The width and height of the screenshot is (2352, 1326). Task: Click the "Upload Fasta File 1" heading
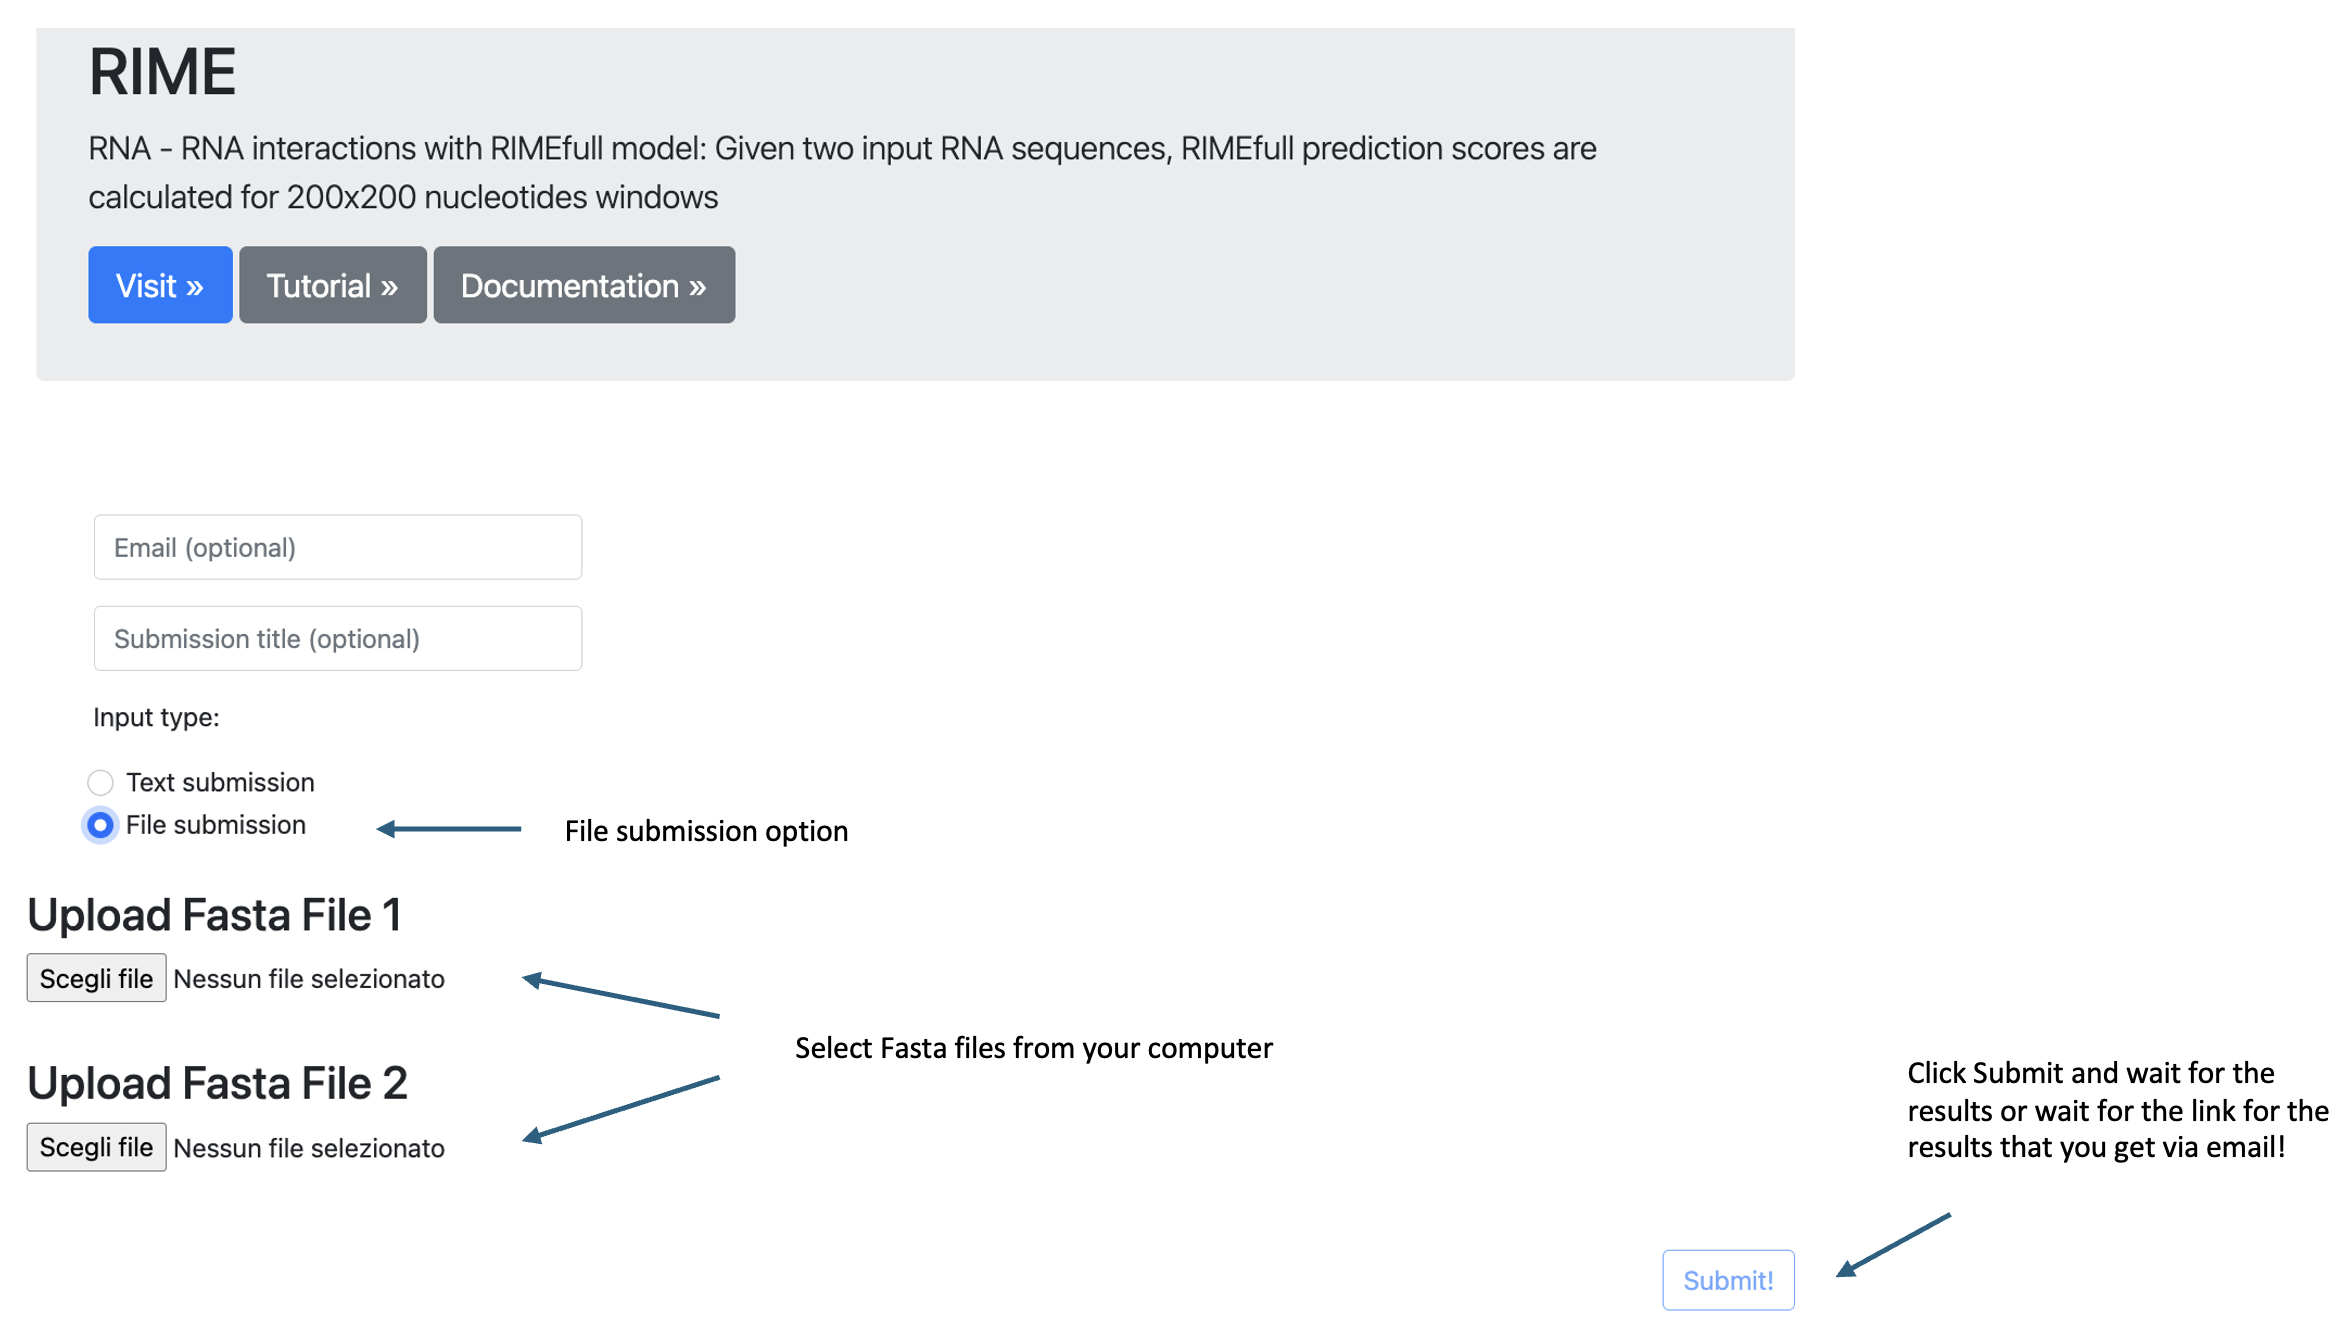tap(214, 915)
